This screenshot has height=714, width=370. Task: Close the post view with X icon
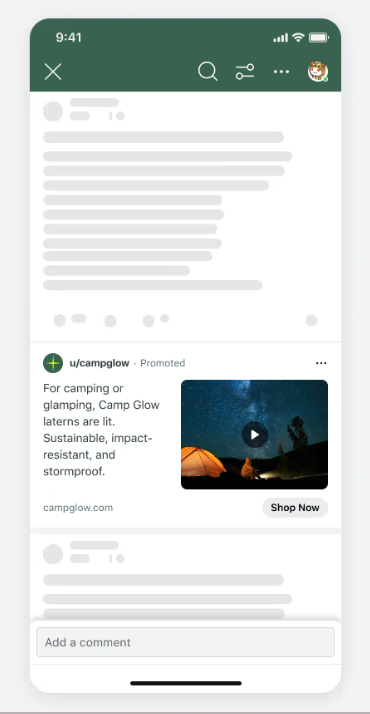pyautogui.click(x=53, y=72)
